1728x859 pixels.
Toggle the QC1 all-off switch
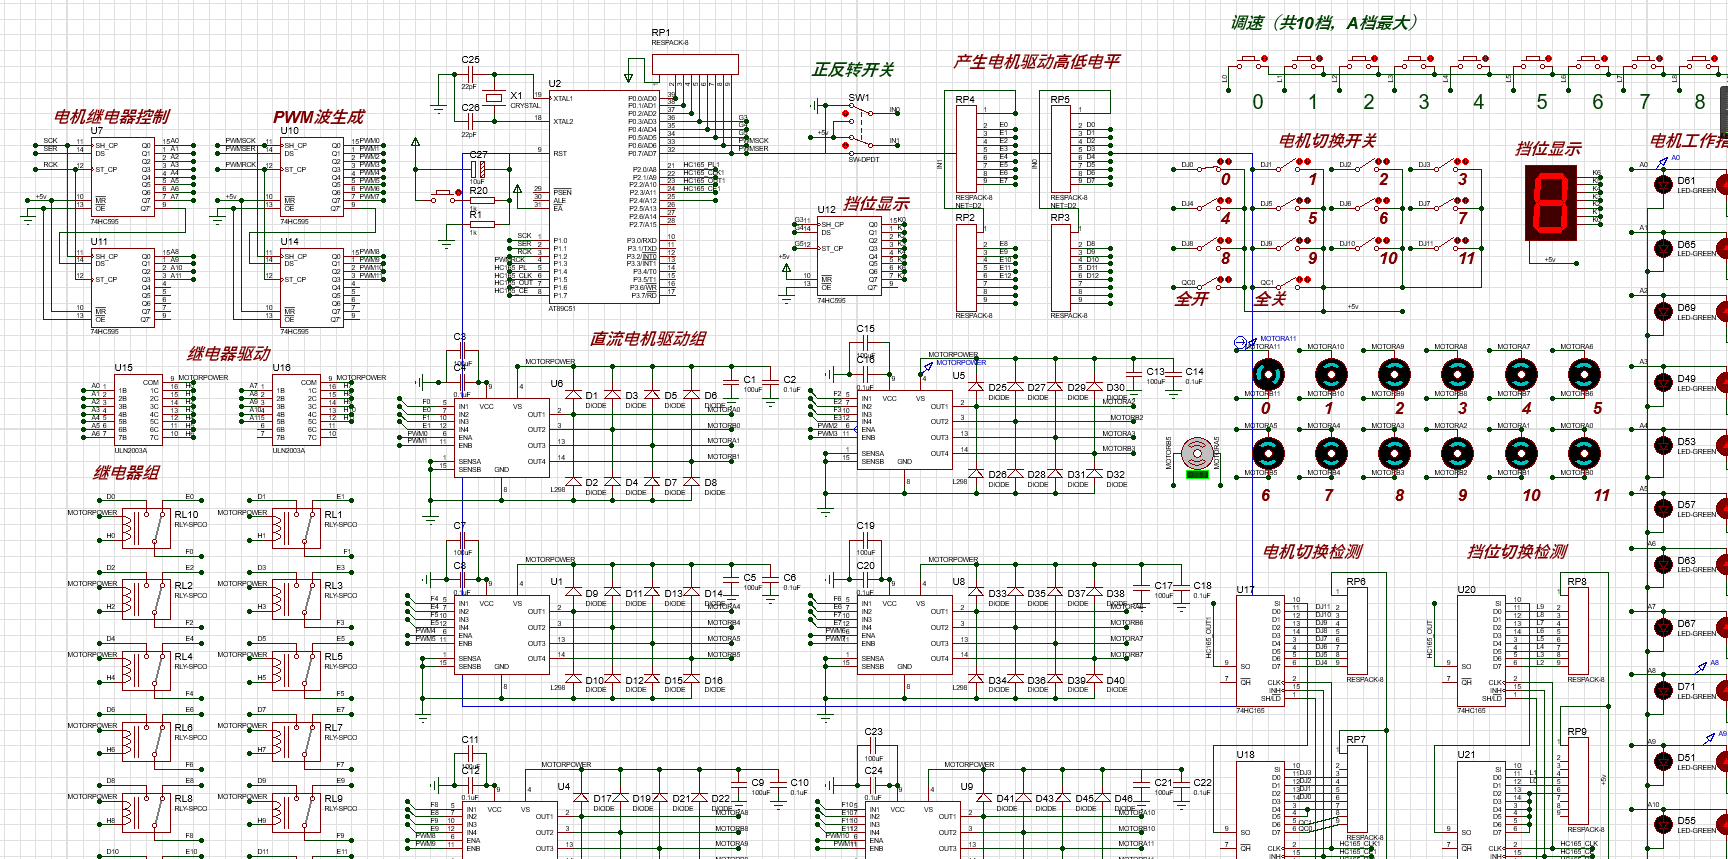coord(1294,283)
